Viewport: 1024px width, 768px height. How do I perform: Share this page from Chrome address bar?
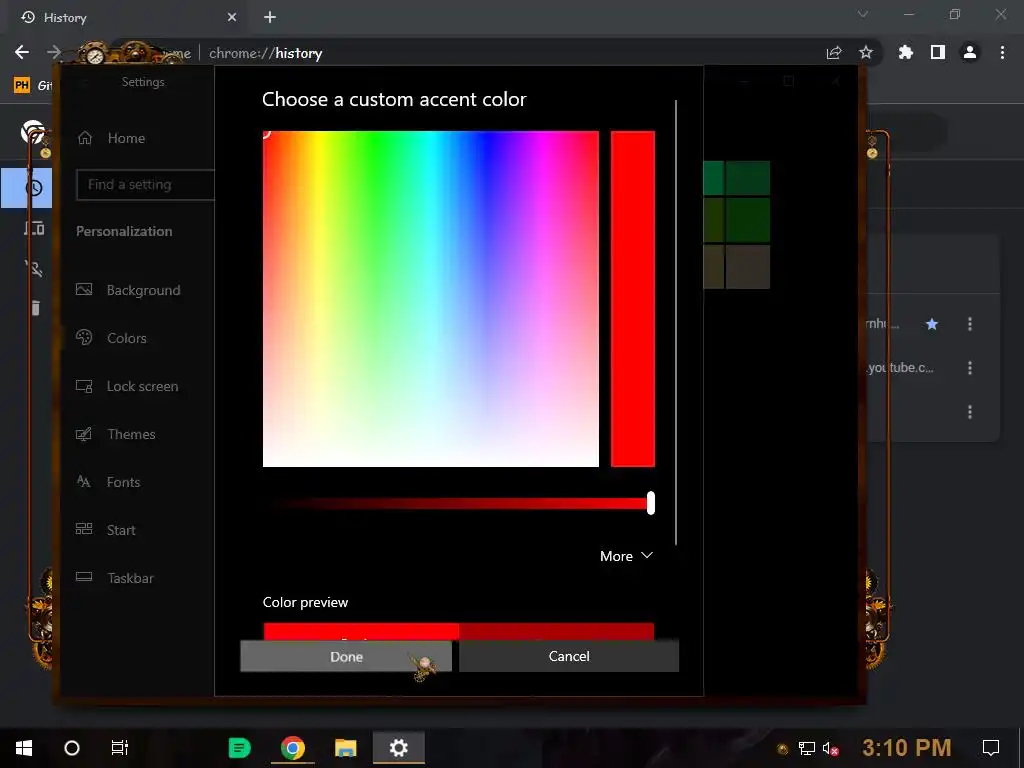click(834, 53)
